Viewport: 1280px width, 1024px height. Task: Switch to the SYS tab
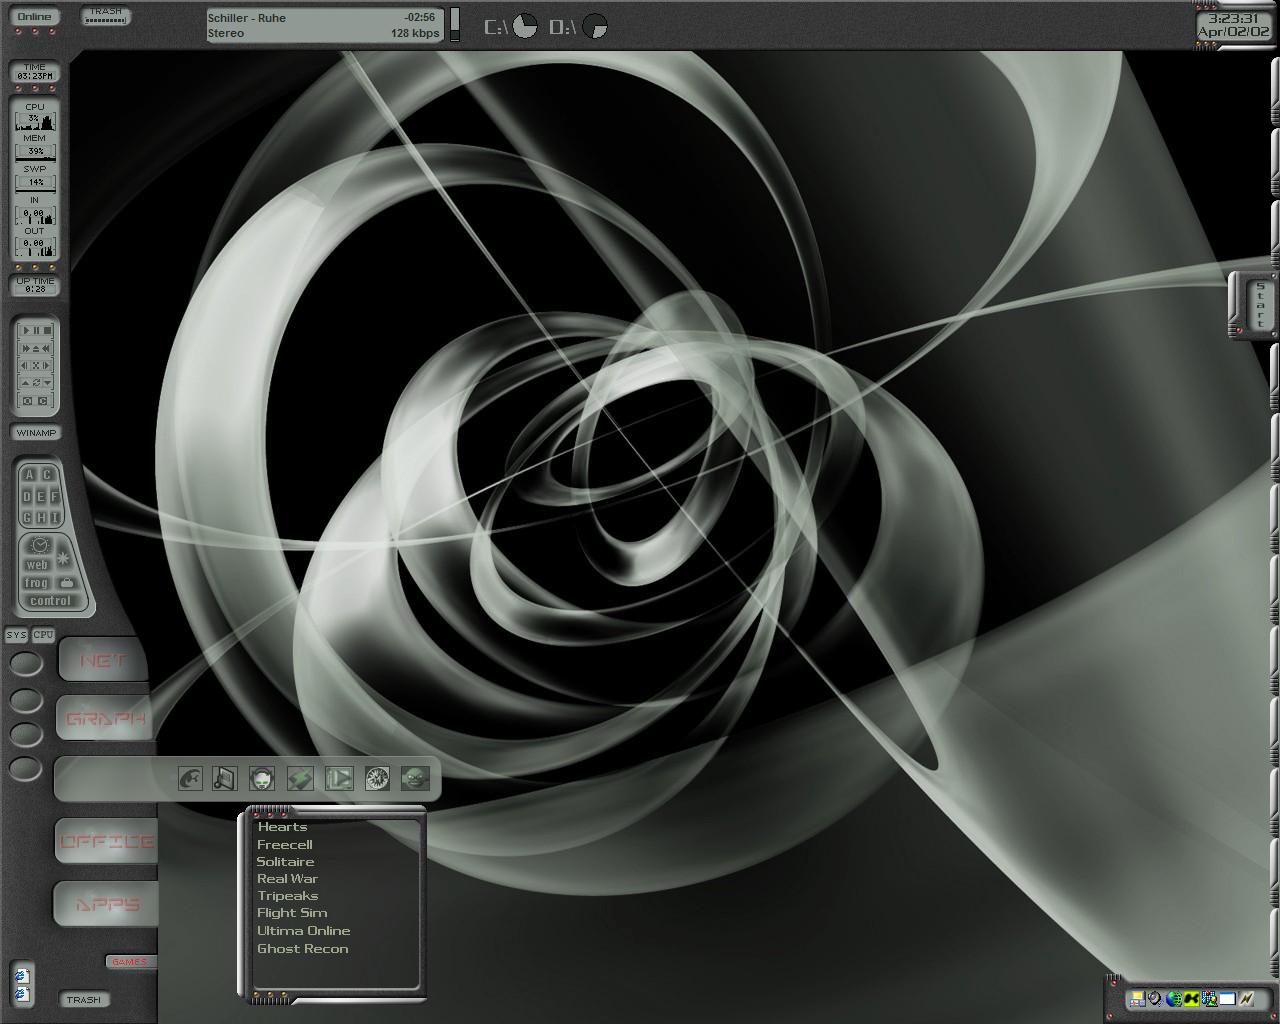point(16,635)
